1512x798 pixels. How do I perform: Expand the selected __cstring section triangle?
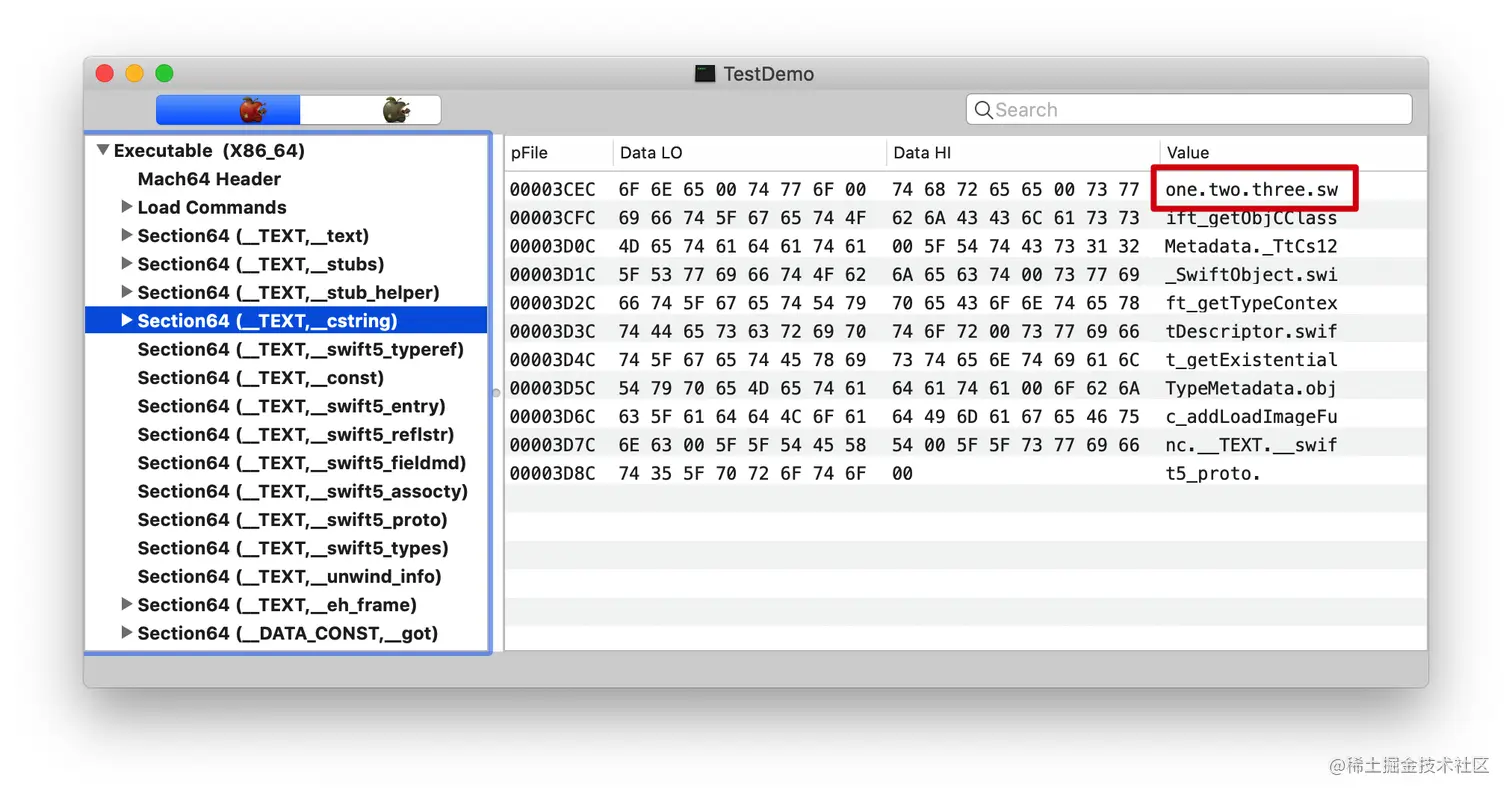(x=126, y=320)
